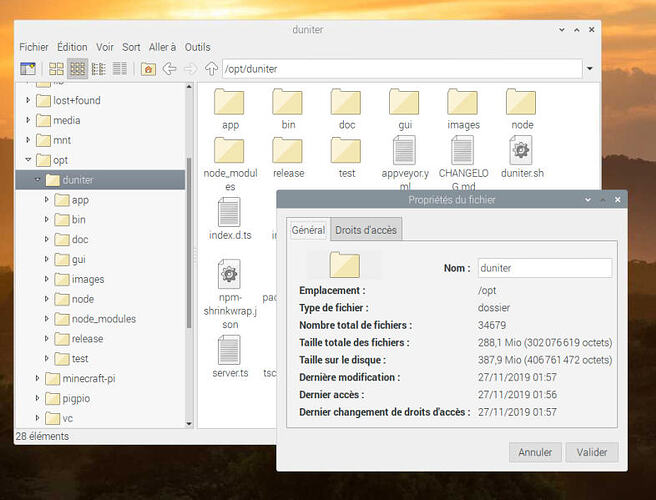
Task: Click the folder icon in properties dialog
Action: [x=345, y=264]
